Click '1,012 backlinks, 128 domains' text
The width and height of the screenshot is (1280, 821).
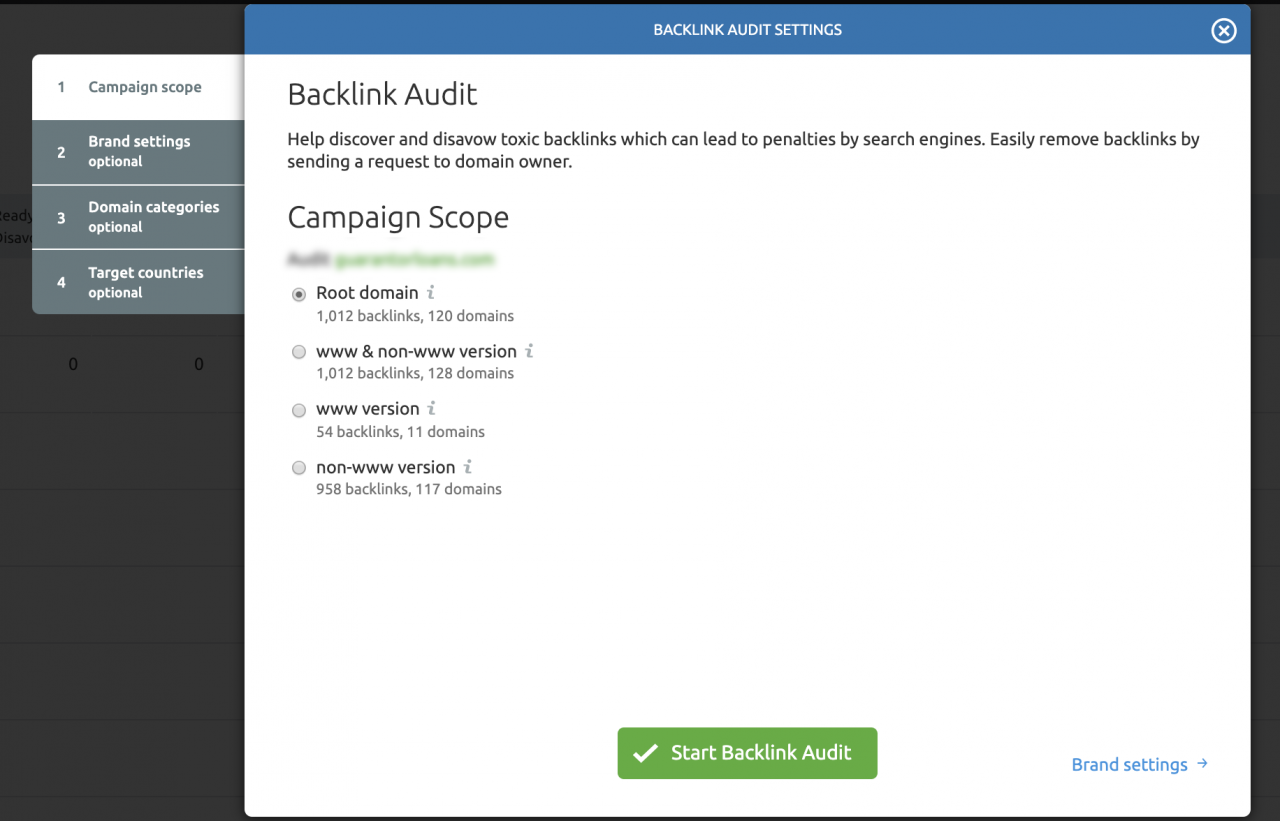415,373
